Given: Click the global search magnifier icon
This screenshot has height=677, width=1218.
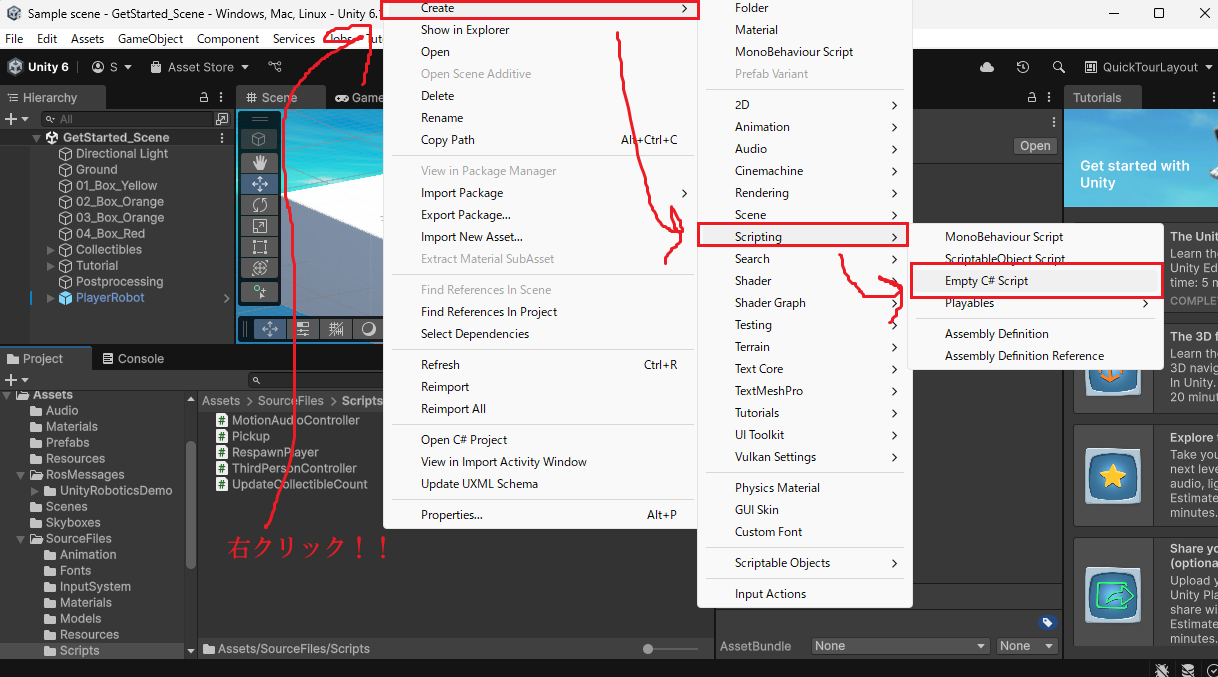Looking at the screenshot, I should (1060, 66).
